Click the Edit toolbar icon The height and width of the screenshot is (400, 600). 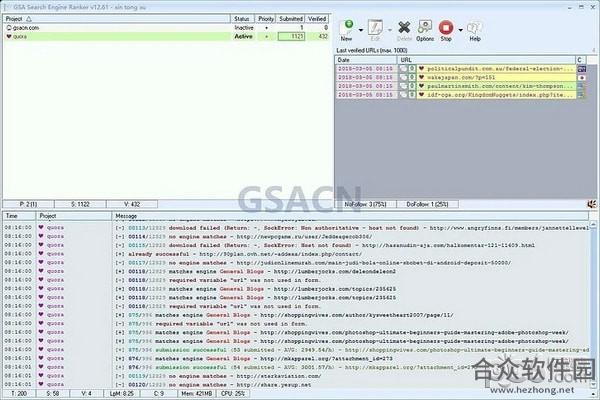tap(375, 30)
